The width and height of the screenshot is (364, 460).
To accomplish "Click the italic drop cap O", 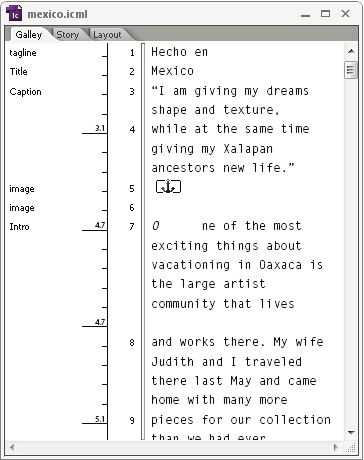I will 156,226.
